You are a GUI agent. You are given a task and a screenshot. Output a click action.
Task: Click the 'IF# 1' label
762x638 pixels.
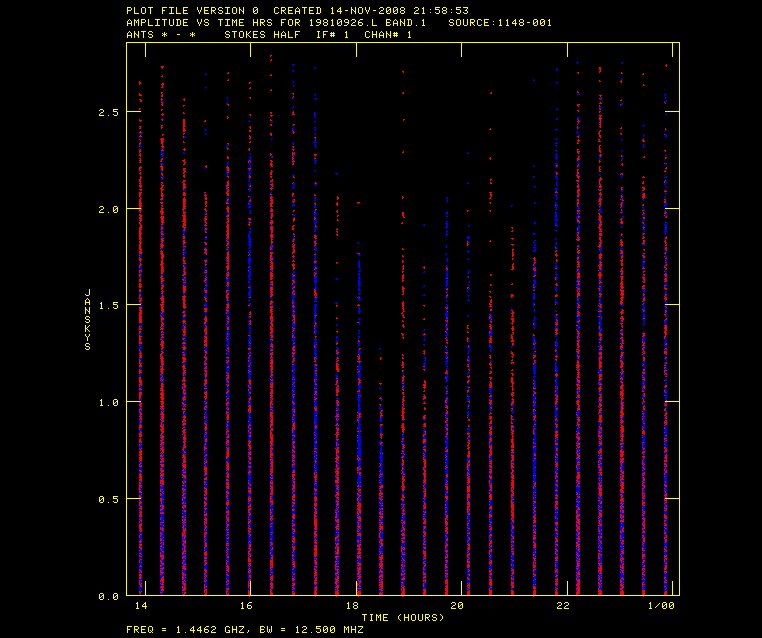333,34
